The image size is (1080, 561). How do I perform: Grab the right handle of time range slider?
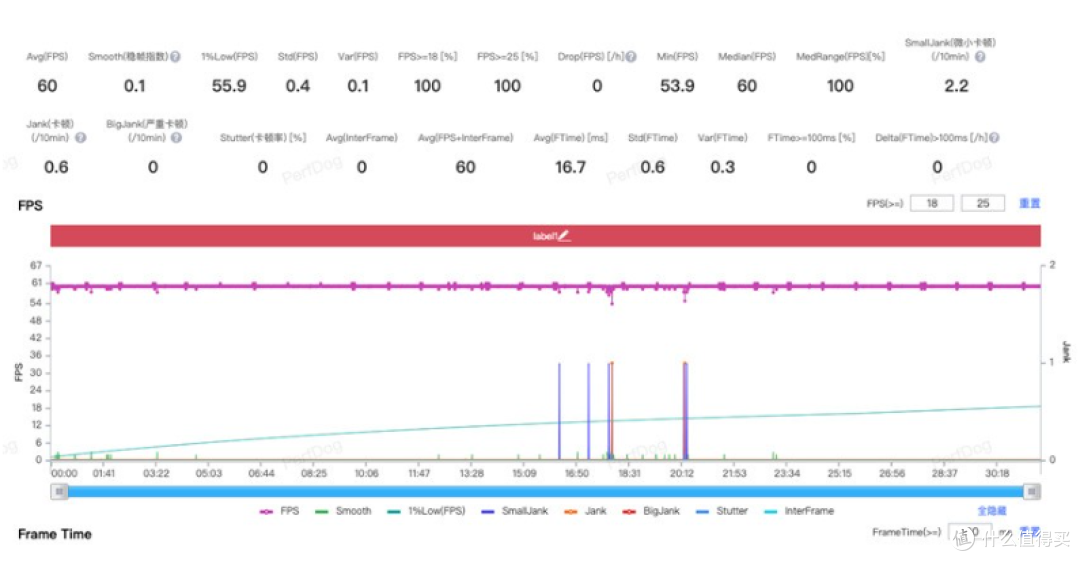pyautogui.click(x=1032, y=491)
